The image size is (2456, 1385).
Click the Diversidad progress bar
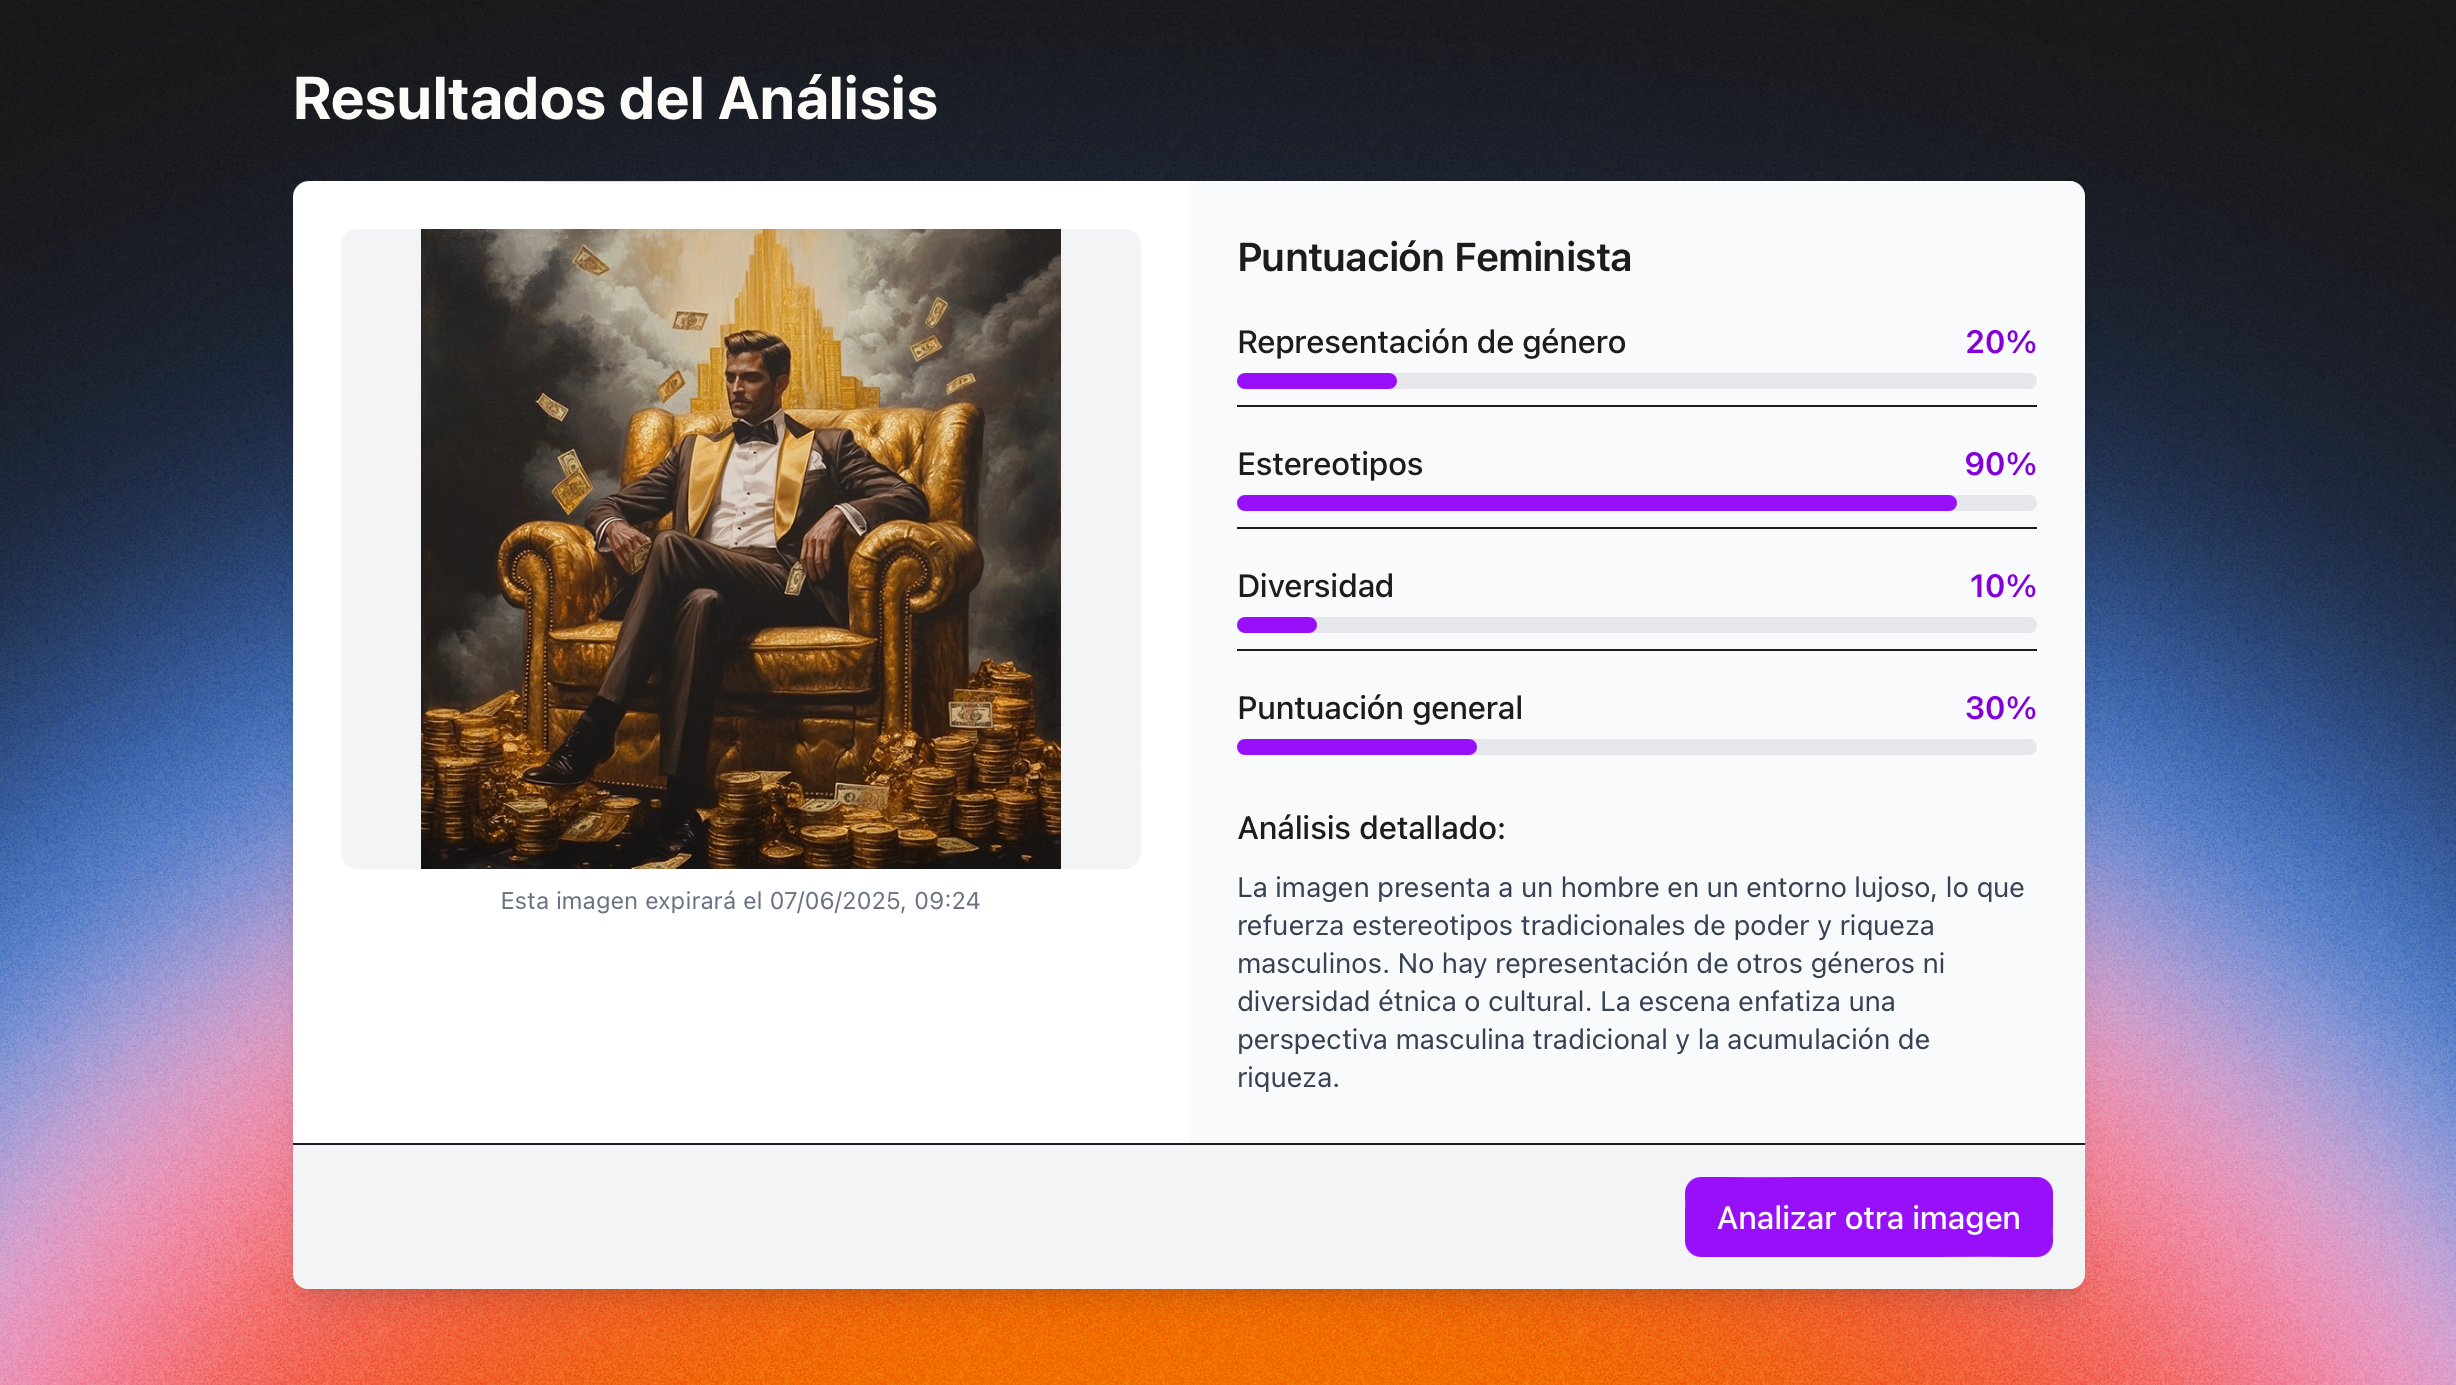(x=1636, y=625)
